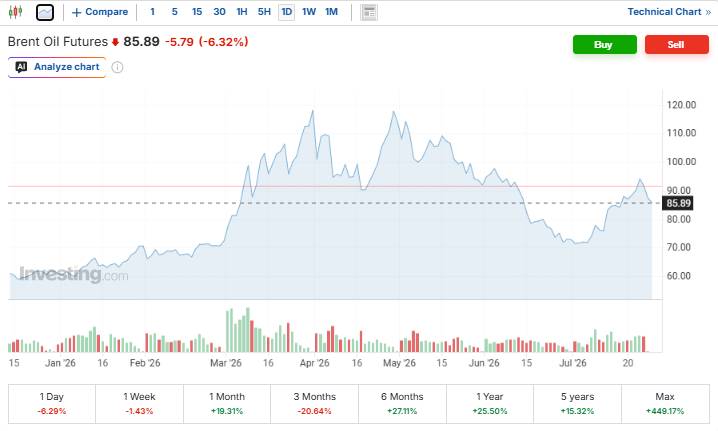Toggle the news overlay icon
This screenshot has height=431, width=718.
tap(369, 12)
